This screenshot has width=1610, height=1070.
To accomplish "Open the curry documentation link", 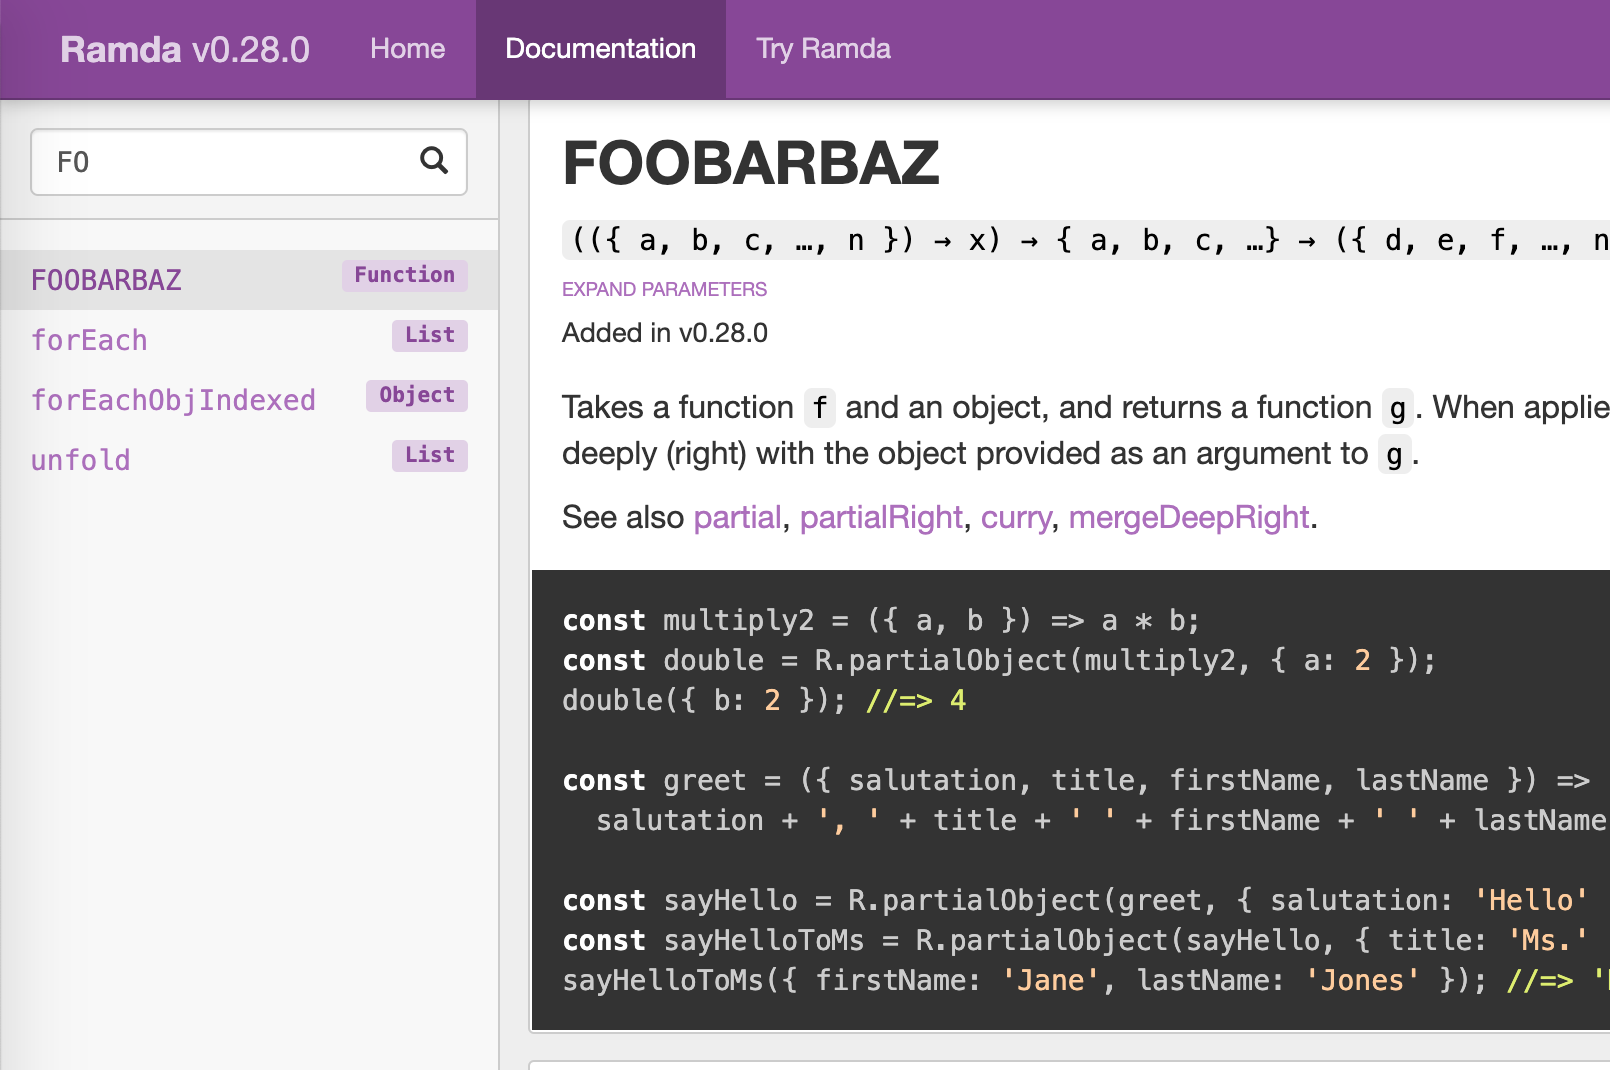I will coord(1016,517).
